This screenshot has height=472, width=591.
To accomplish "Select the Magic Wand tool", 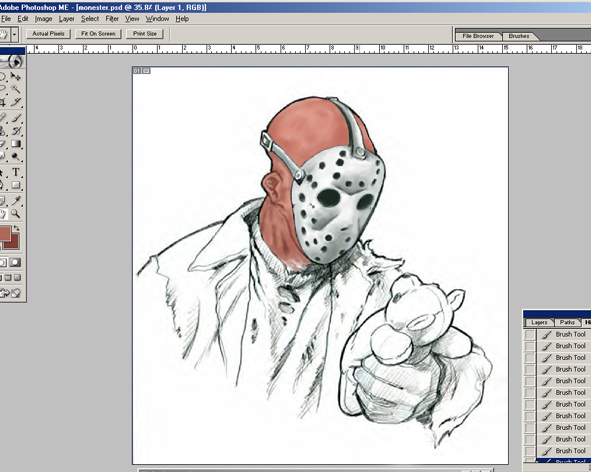I will 15,89.
